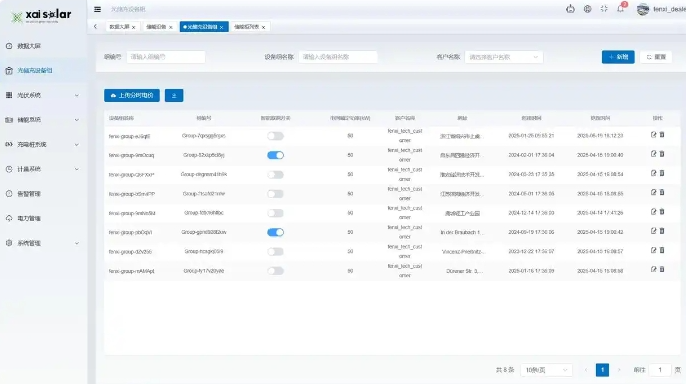Focus the 组编号 search input
The width and height of the screenshot is (686, 384).
pyautogui.click(x=166, y=57)
